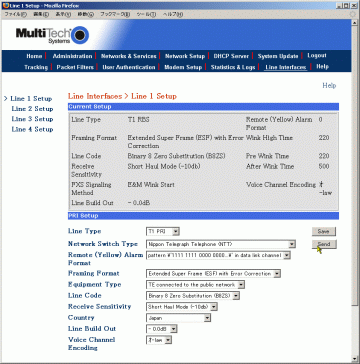The height and width of the screenshot is (364, 360).
Task: Expand the Voice Channel Encoding dropdown
Action: [x=159, y=340]
